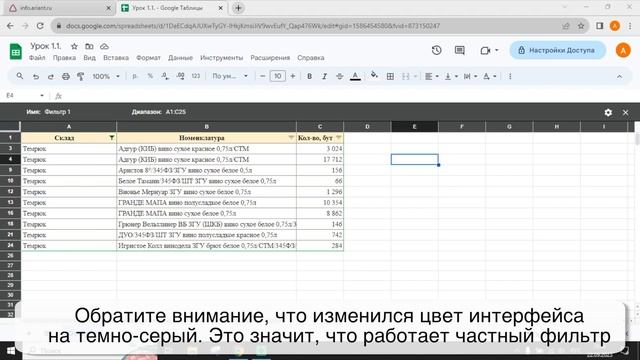Open horizontal align dropdown

[431, 76]
